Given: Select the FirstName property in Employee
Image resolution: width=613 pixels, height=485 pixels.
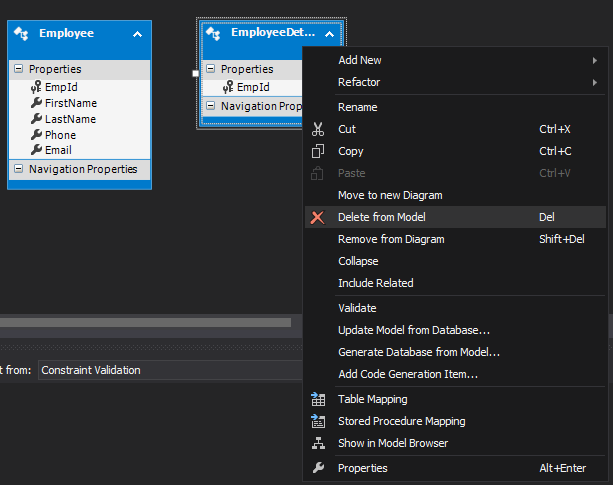Looking at the screenshot, I should pyautogui.click(x=70, y=103).
